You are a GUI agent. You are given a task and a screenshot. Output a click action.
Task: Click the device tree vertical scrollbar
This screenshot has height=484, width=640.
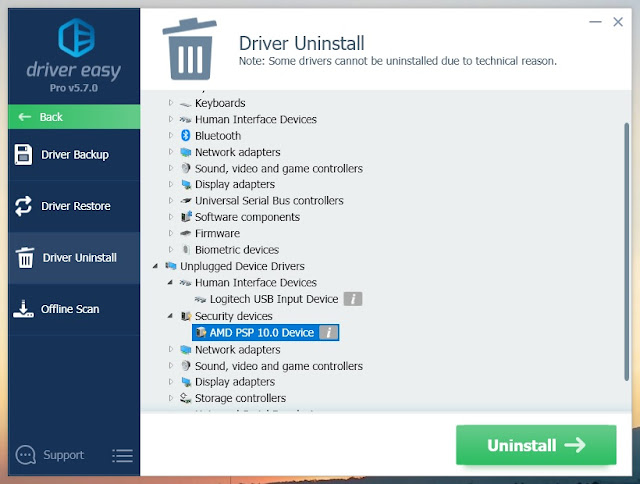[x=627, y=252]
